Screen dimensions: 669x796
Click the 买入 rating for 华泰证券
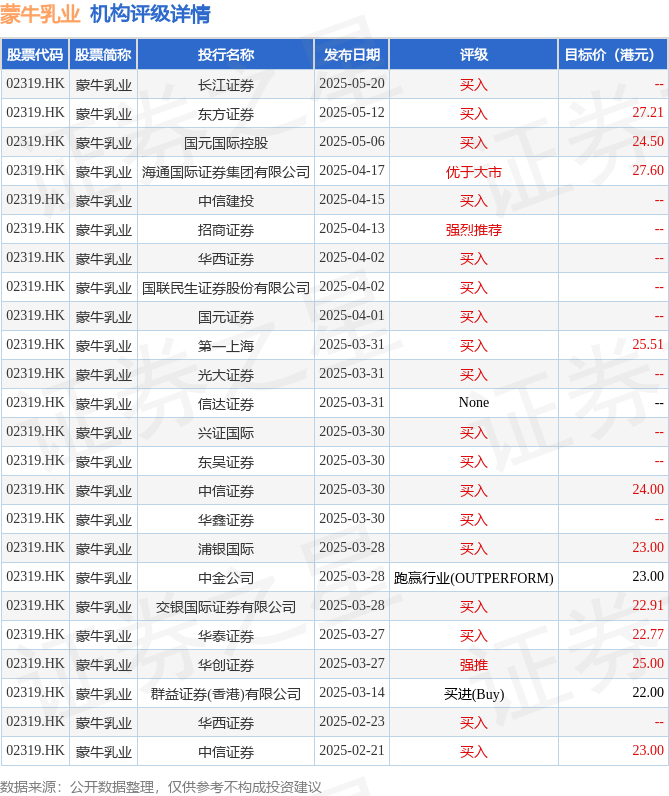pyautogui.click(x=474, y=636)
